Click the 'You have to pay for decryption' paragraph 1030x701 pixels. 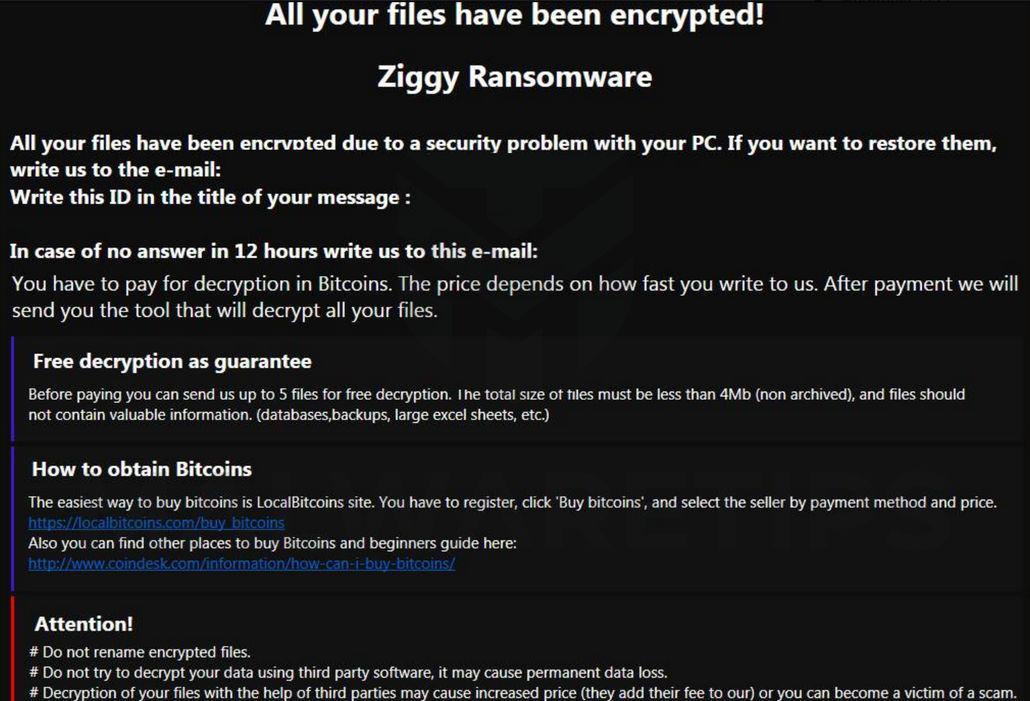514,284
